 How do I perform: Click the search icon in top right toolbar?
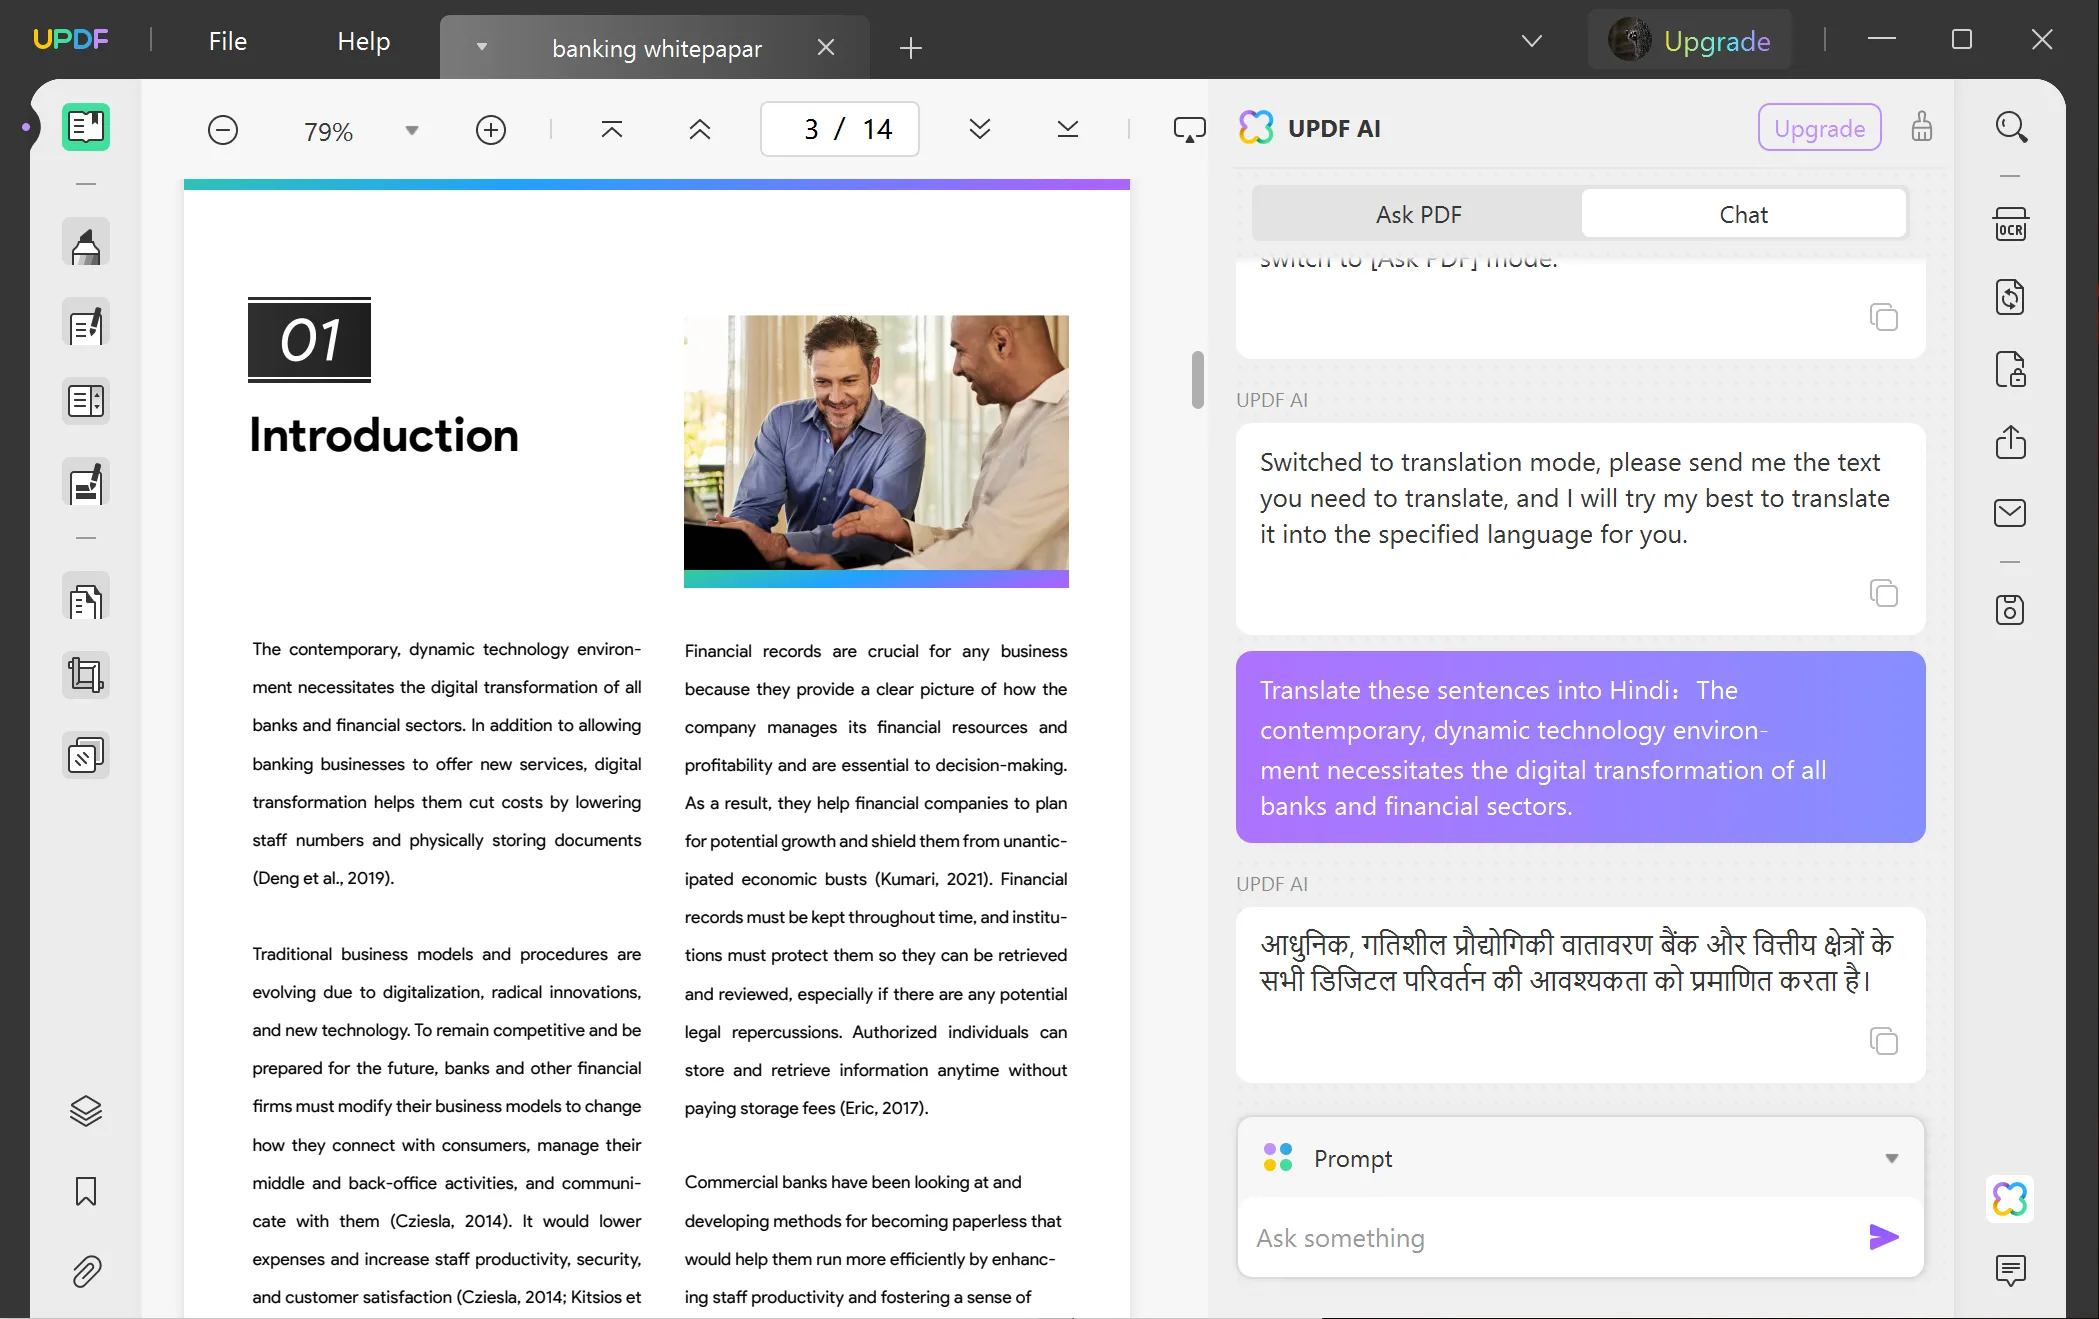(x=2011, y=128)
